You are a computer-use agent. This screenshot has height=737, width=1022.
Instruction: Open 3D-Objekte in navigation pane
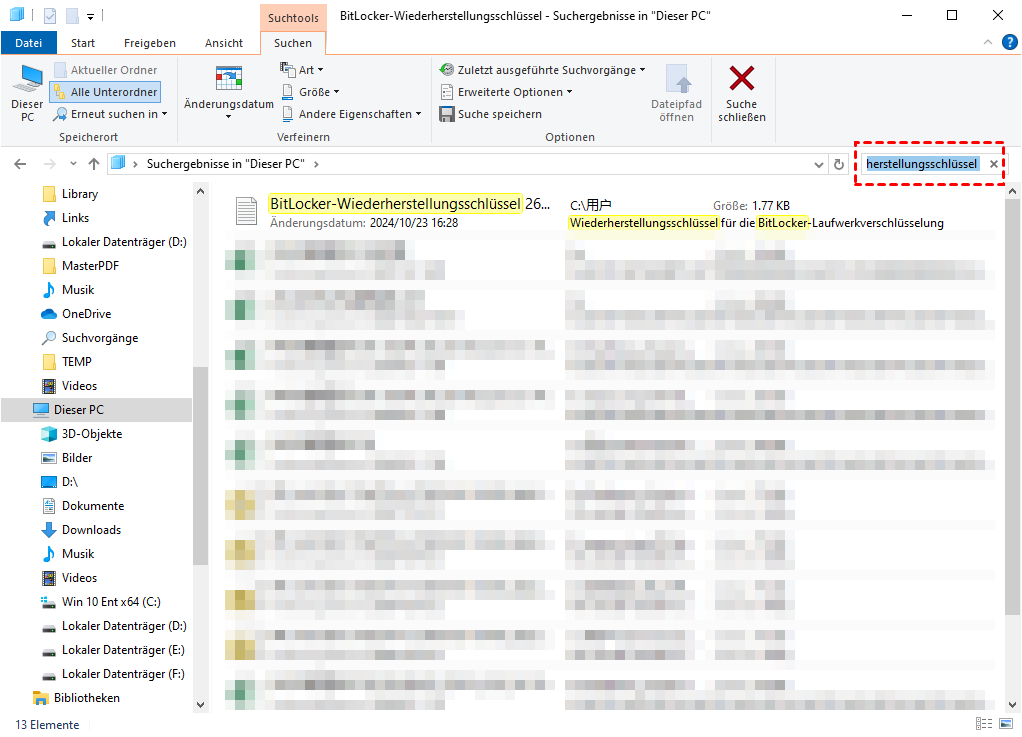pos(91,434)
